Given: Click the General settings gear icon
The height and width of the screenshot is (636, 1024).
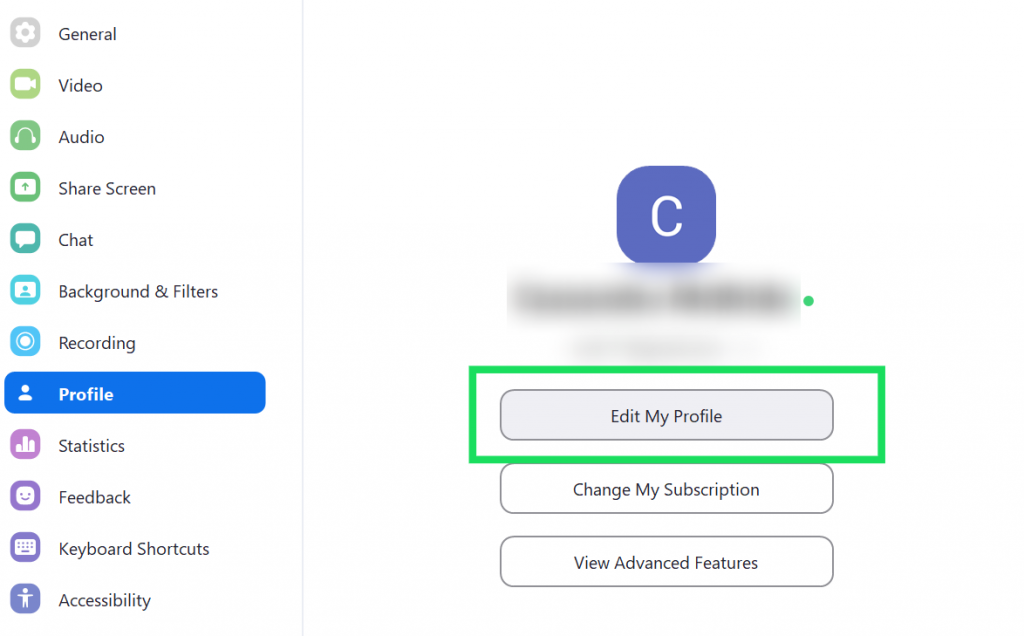Looking at the screenshot, I should tap(24, 33).
